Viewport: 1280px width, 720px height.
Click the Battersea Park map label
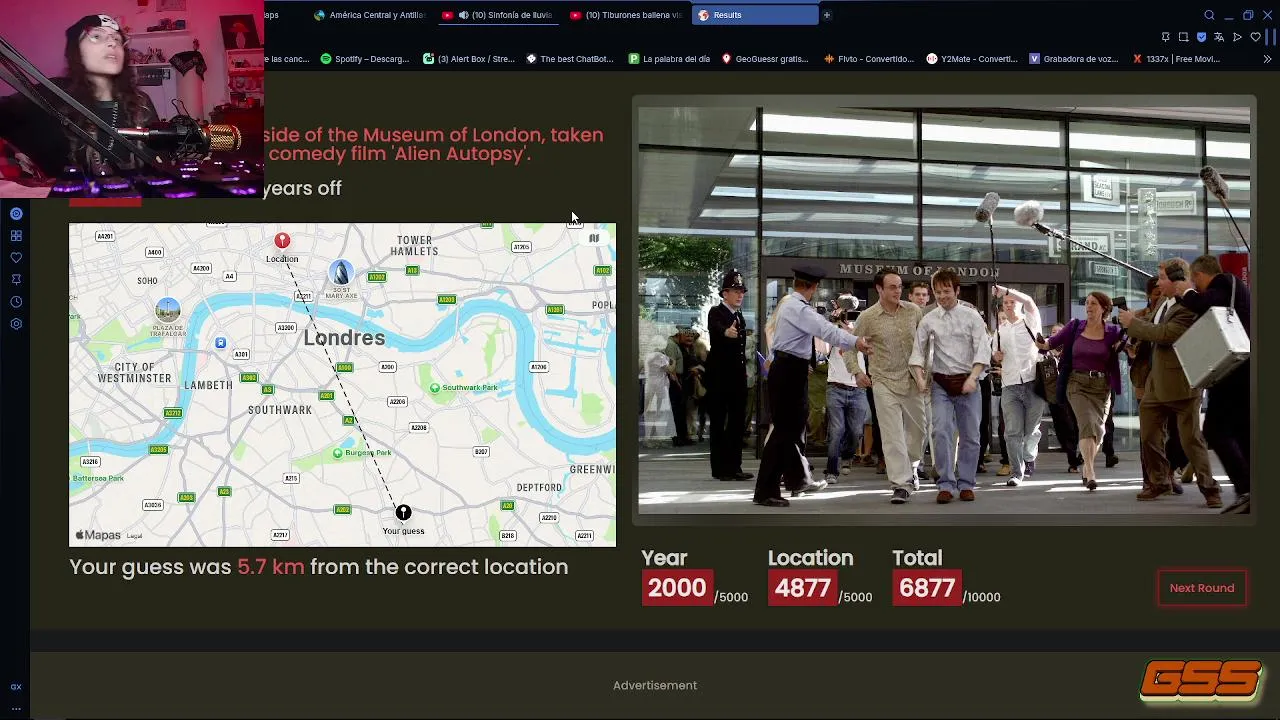97,478
